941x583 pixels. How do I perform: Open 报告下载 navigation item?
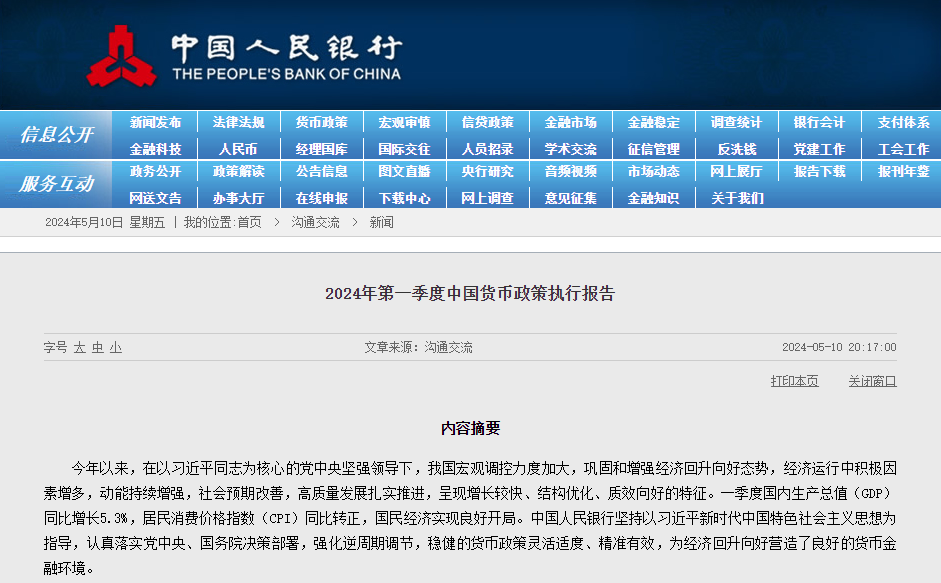819,172
